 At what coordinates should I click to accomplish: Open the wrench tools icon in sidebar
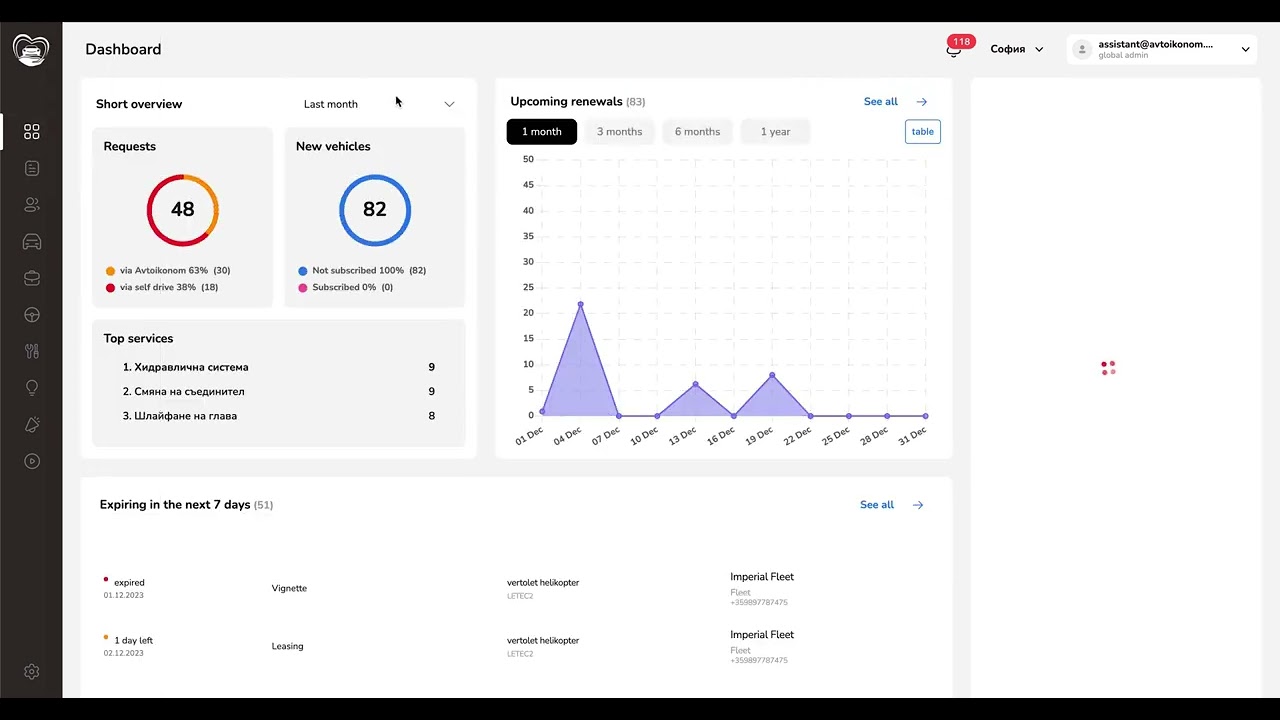pos(31,351)
